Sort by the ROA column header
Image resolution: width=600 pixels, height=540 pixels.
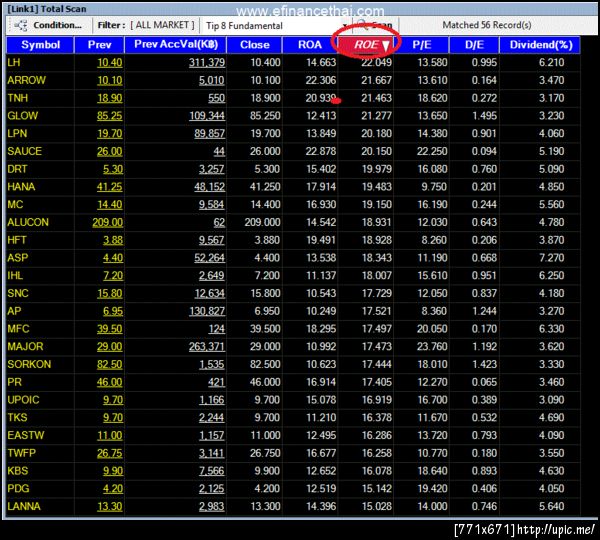310,45
